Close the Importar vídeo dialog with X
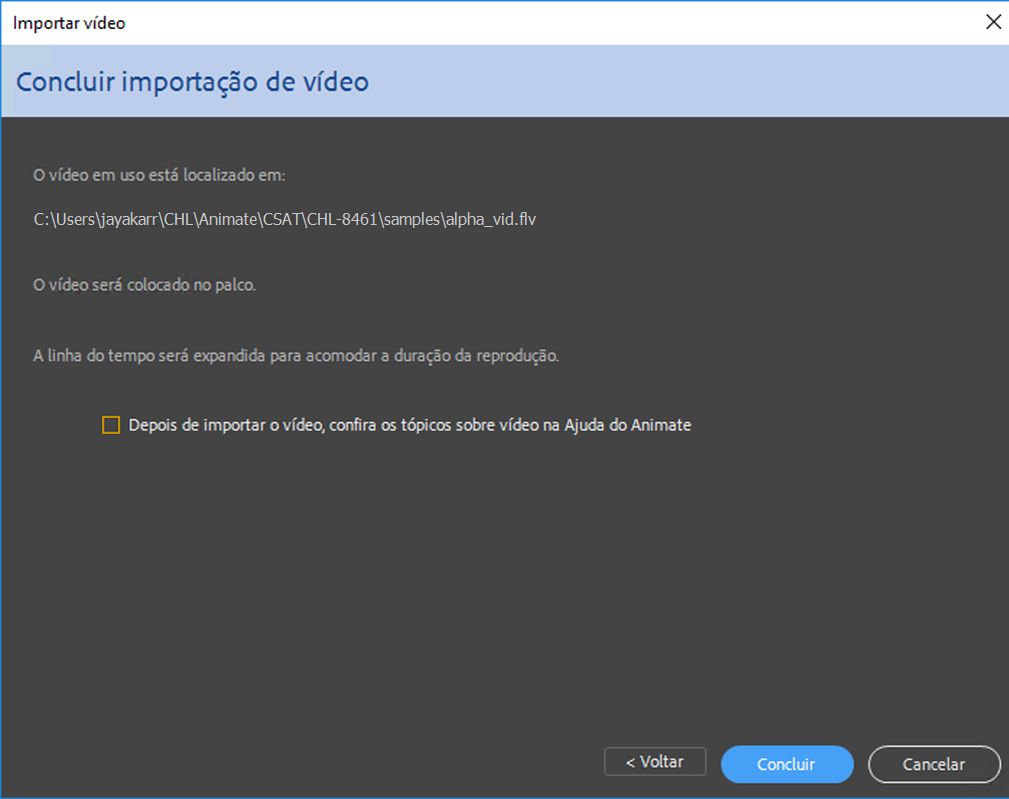The width and height of the screenshot is (1009, 799). coord(993,21)
